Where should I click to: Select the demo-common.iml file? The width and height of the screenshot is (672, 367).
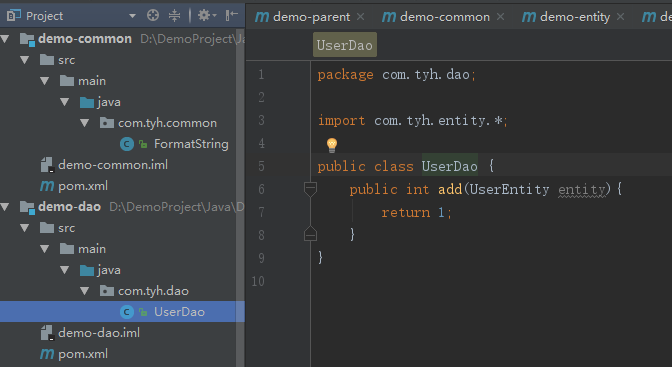(x=113, y=165)
